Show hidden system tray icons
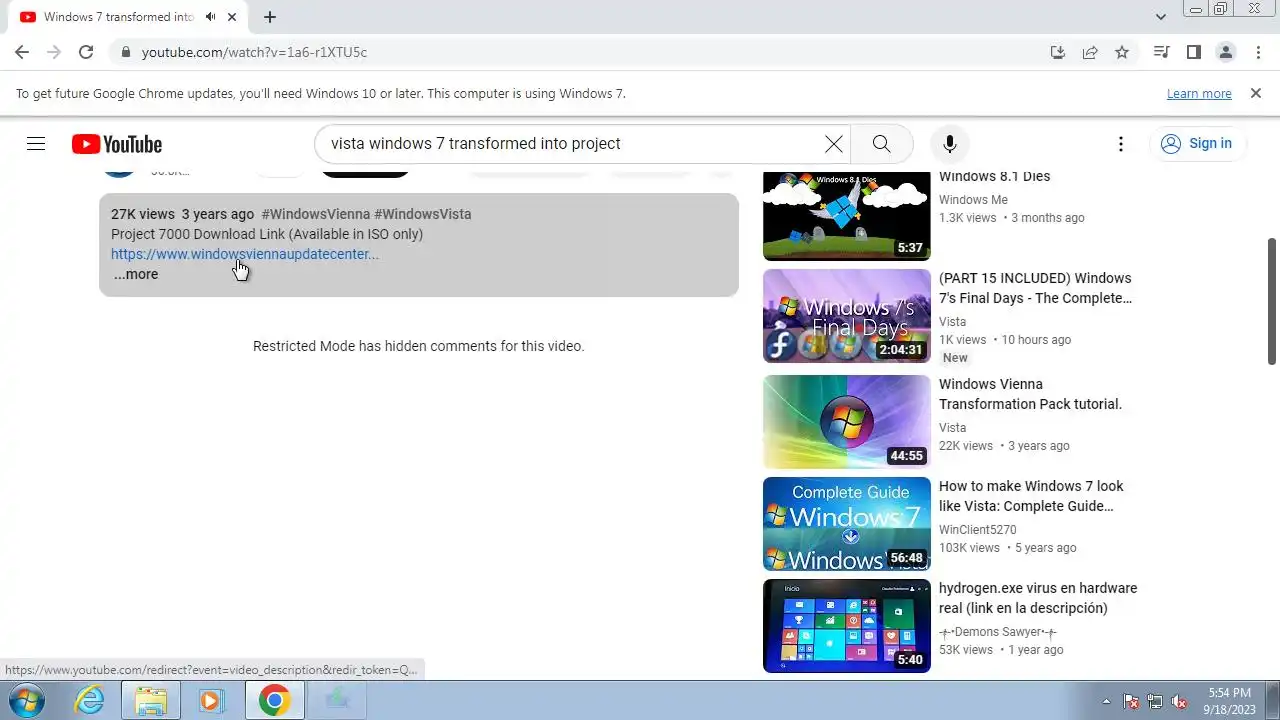1280x720 pixels. coord(1106,701)
